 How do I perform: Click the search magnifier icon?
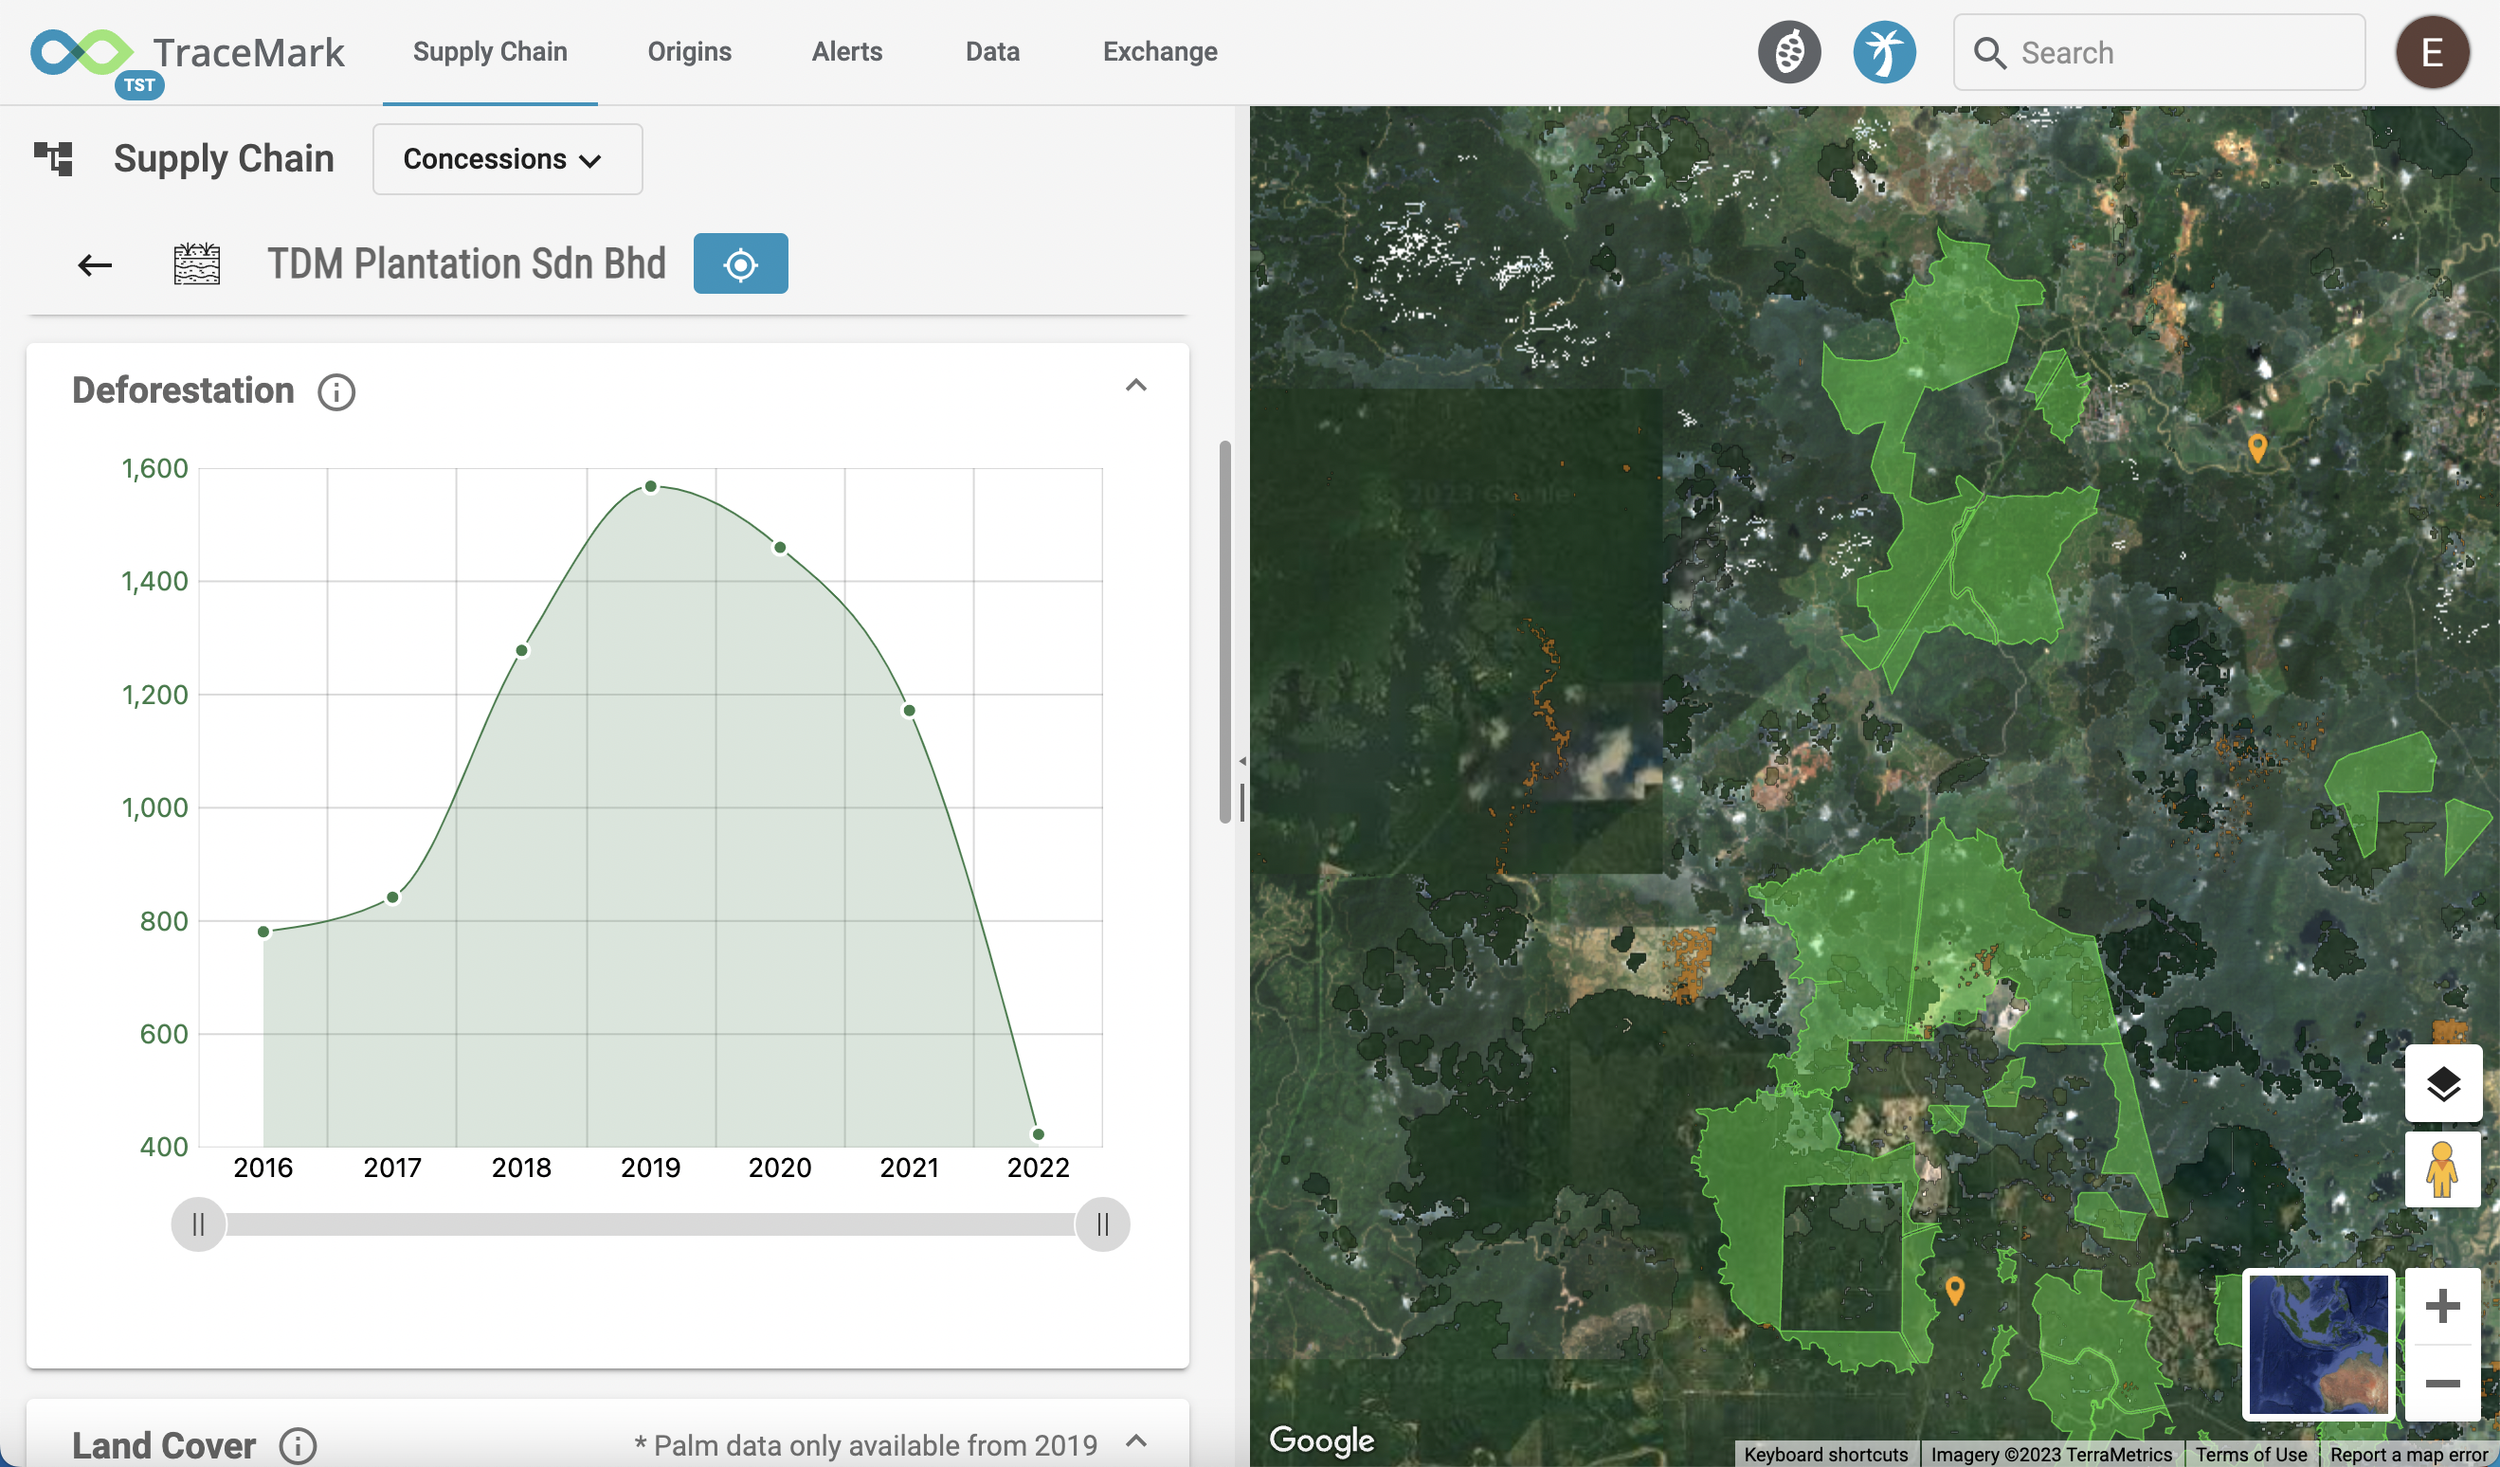(1990, 53)
